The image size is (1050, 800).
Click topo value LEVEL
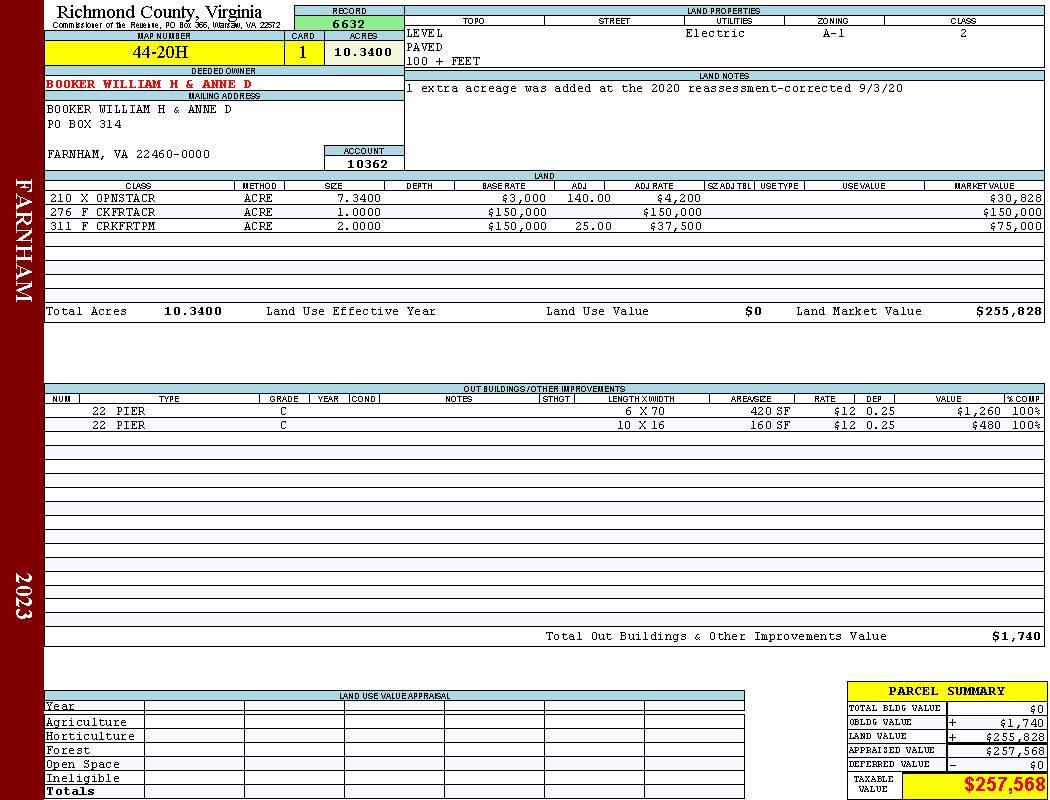click(x=425, y=33)
